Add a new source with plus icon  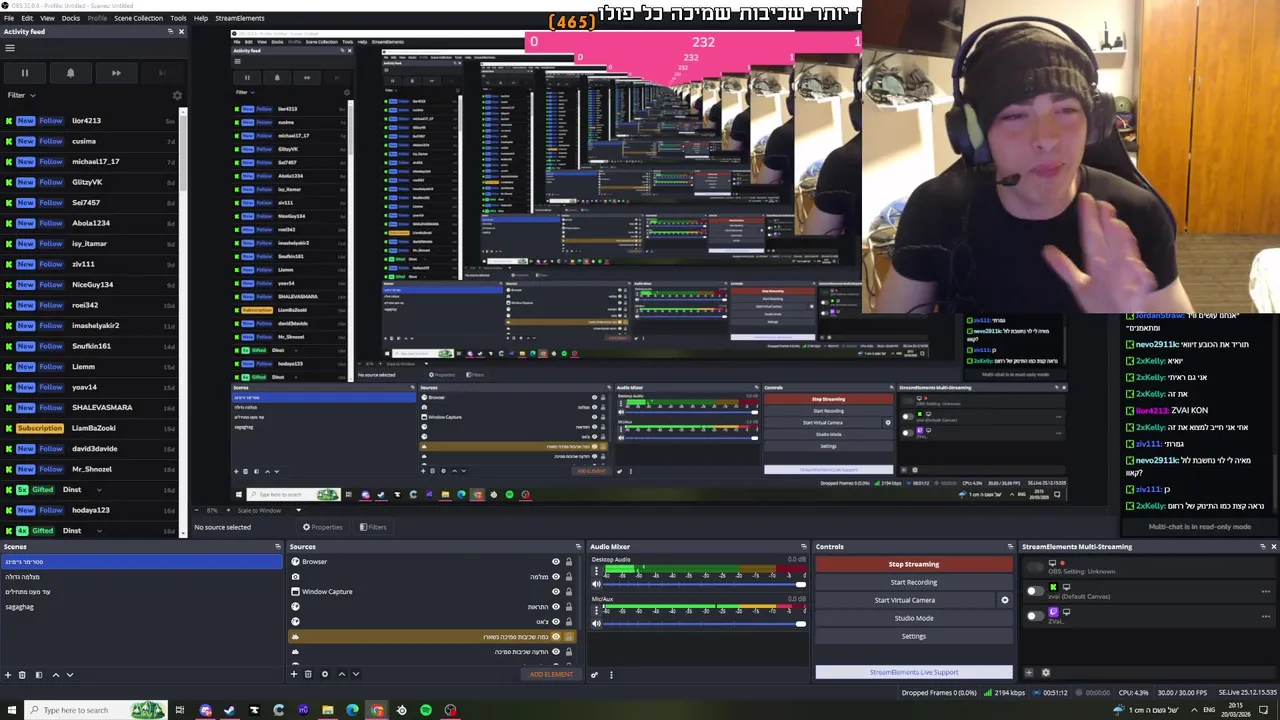[294, 674]
